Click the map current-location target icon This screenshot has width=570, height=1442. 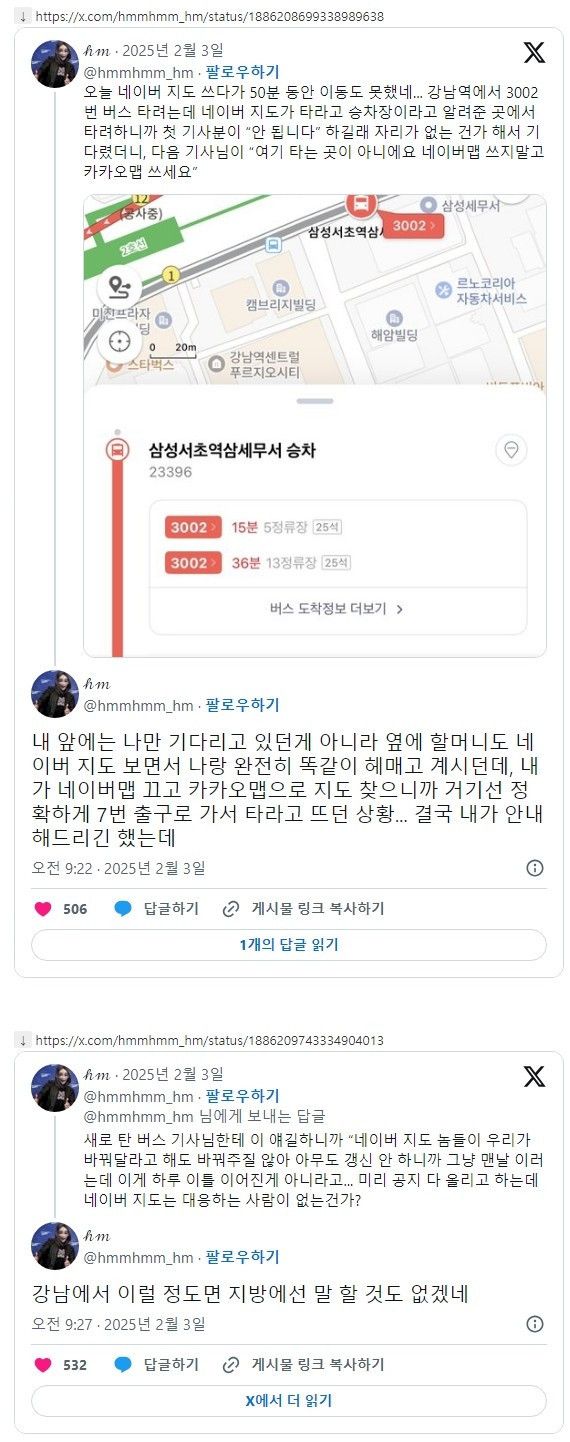pos(120,340)
